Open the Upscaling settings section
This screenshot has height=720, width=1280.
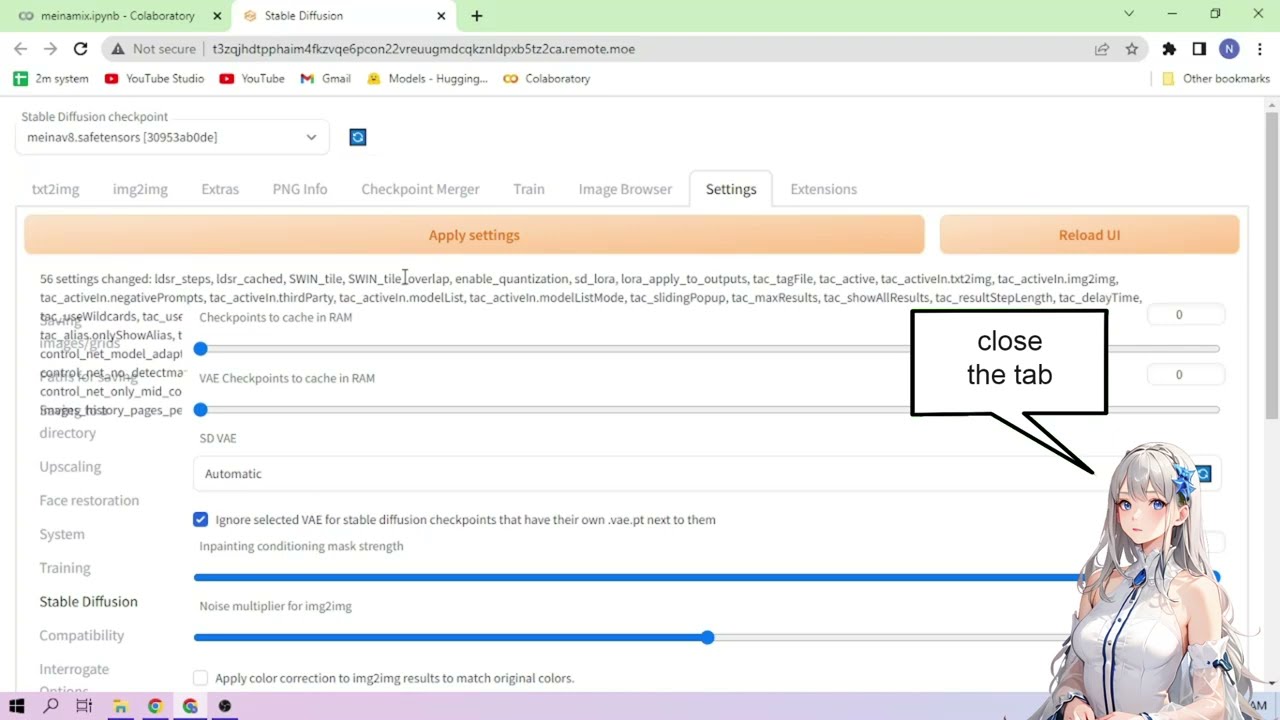[x=70, y=467]
